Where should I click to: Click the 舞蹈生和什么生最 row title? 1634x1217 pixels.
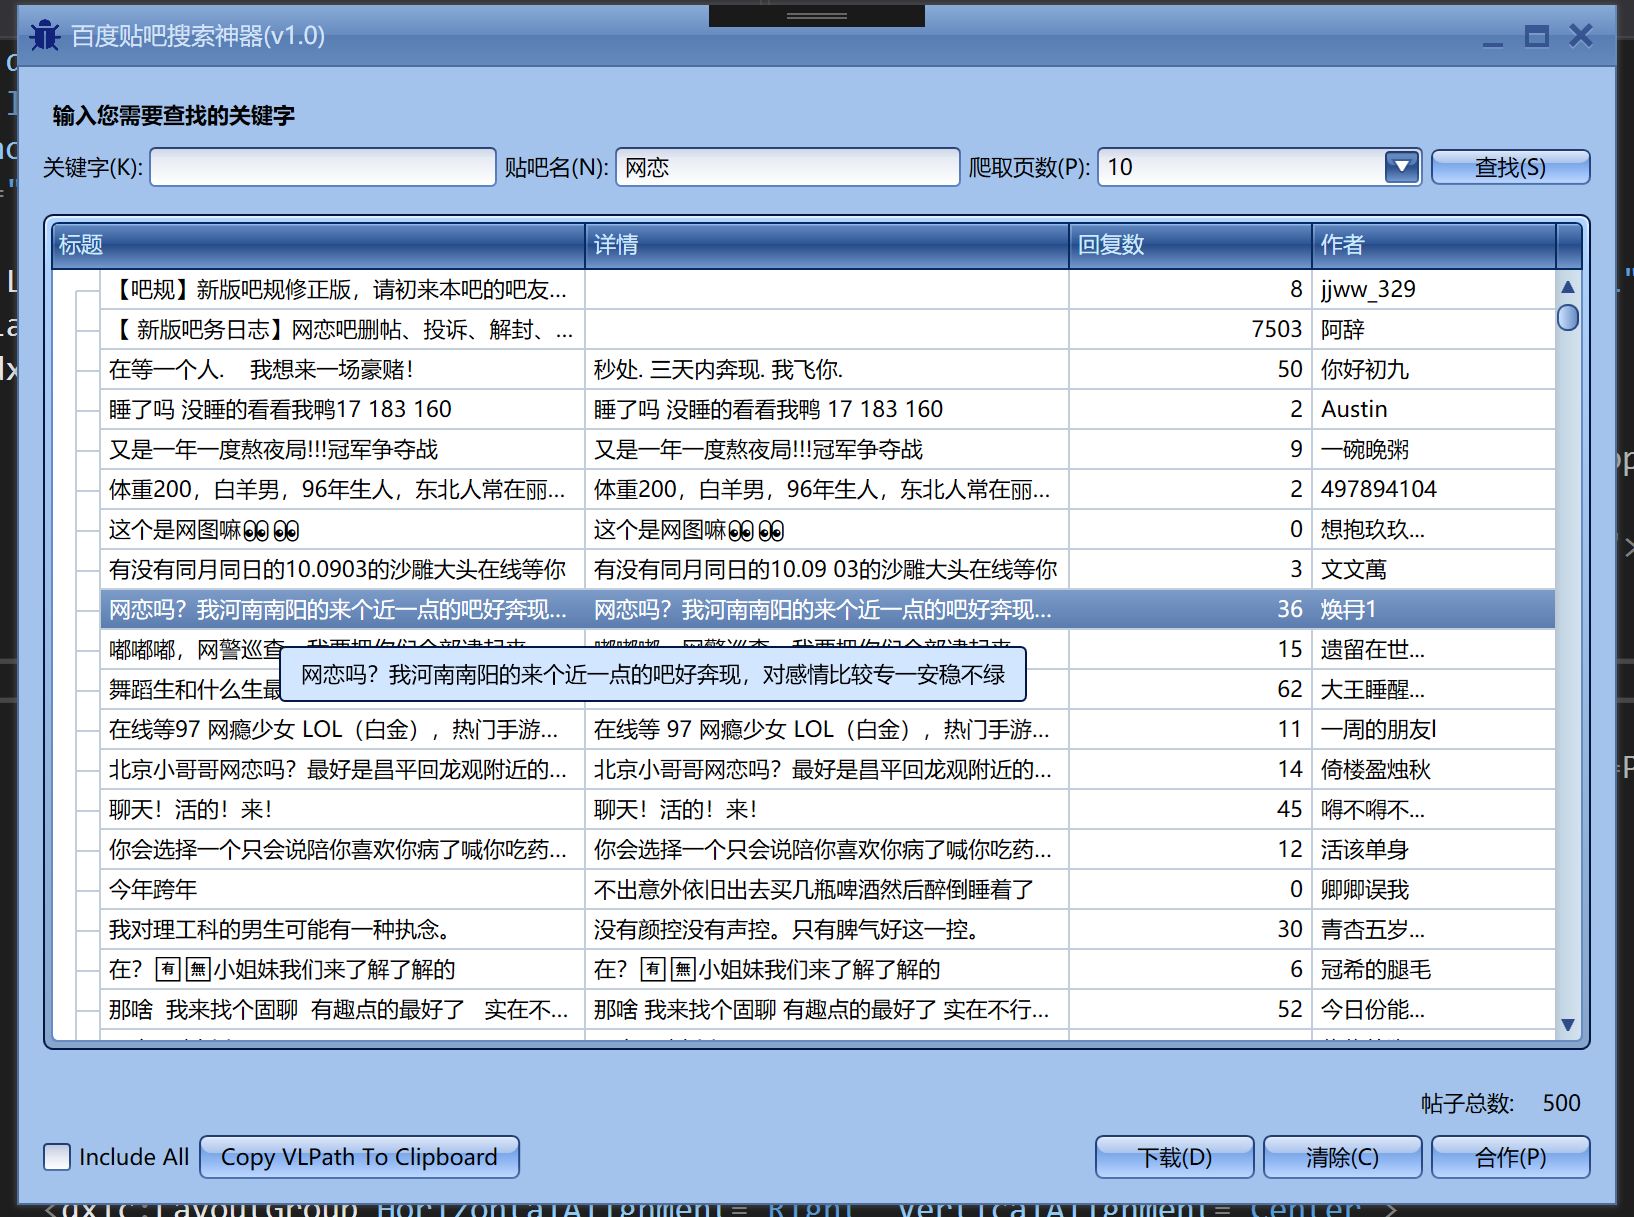point(195,690)
